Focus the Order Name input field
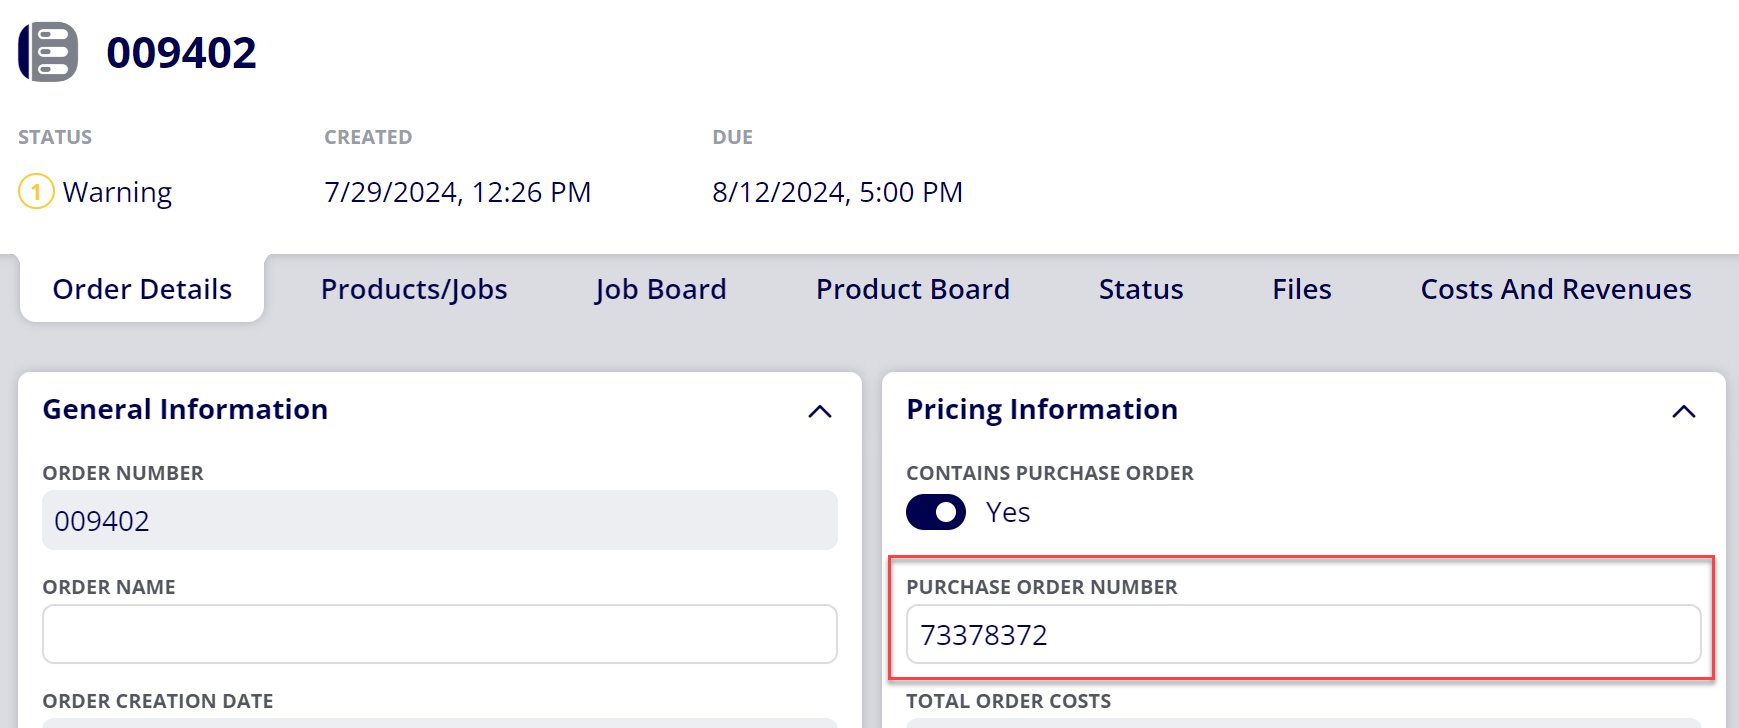This screenshot has width=1739, height=728. pos(440,634)
